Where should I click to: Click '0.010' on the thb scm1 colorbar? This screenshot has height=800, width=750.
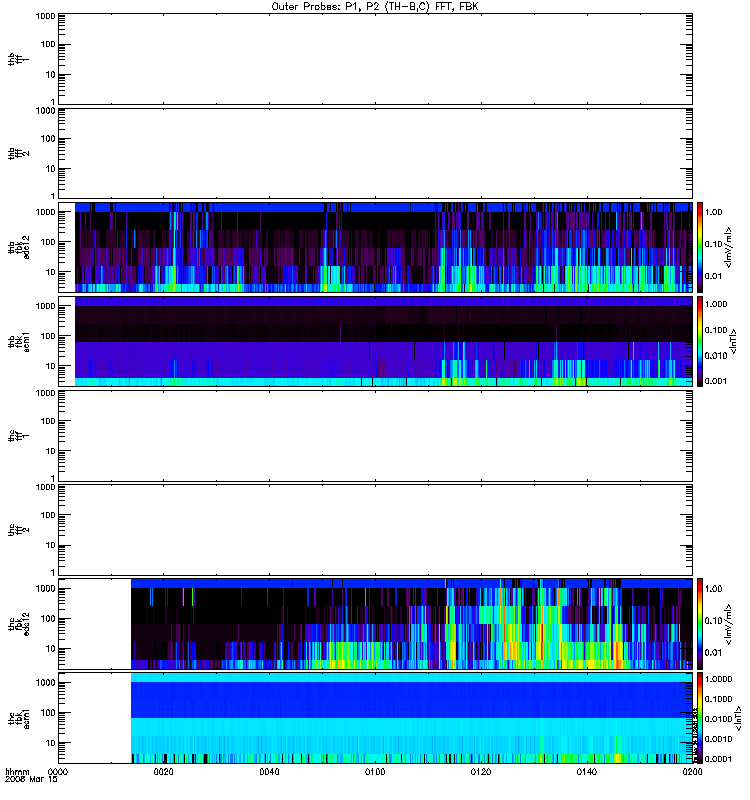[x=716, y=356]
